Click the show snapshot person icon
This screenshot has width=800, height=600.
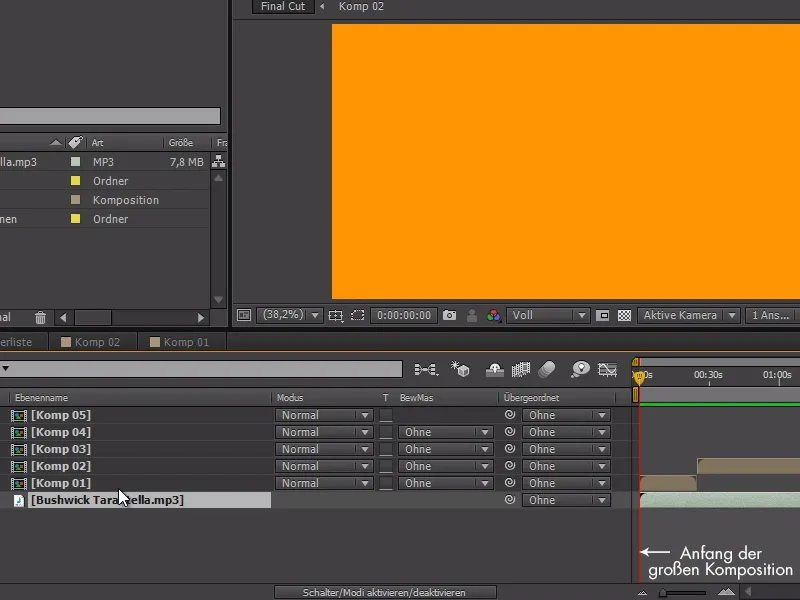point(472,315)
